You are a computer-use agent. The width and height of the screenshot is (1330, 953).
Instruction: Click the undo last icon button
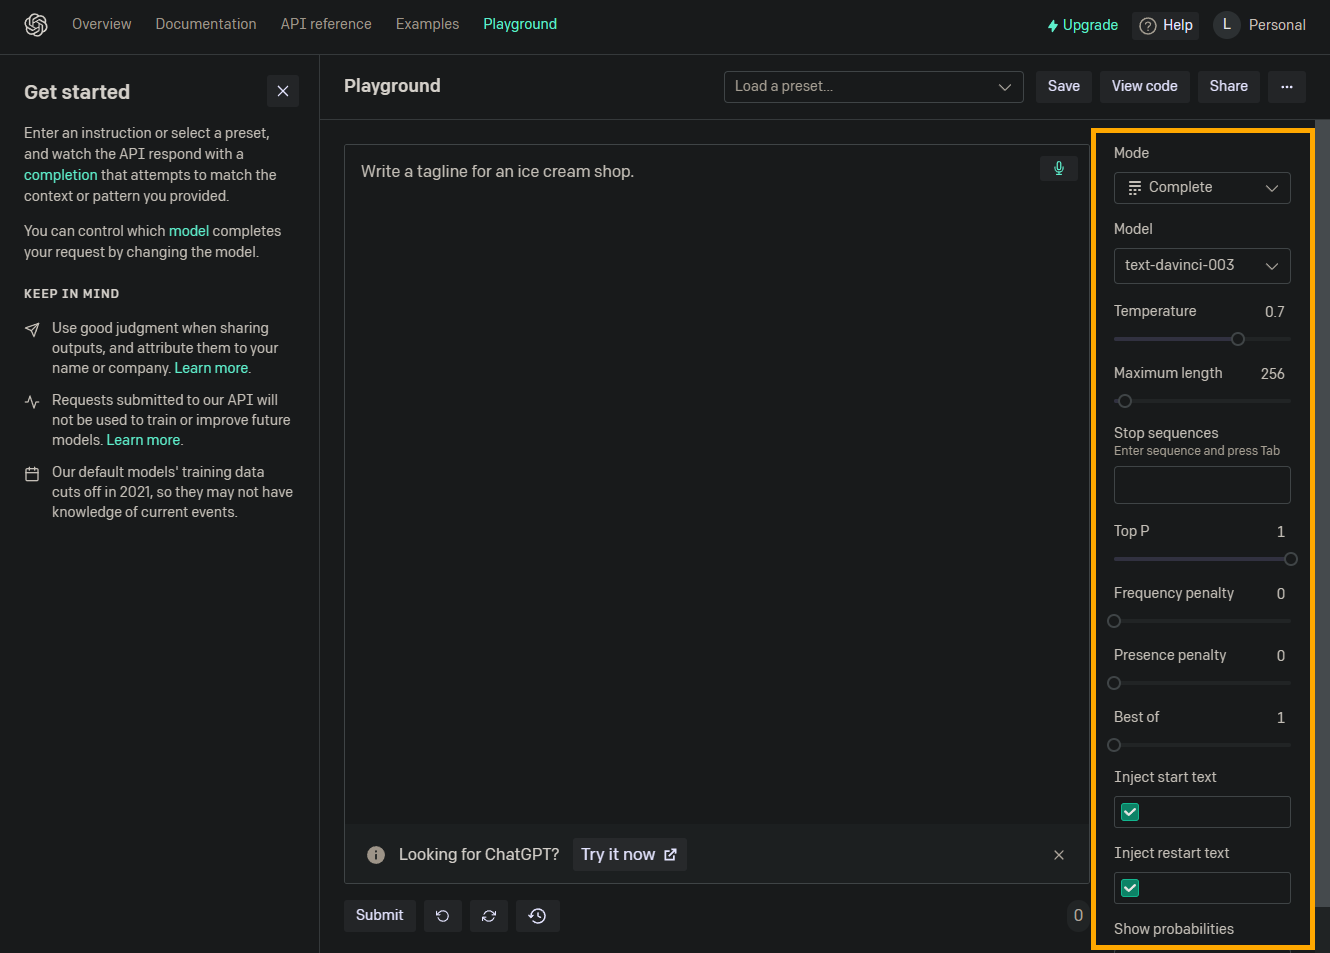pos(443,916)
